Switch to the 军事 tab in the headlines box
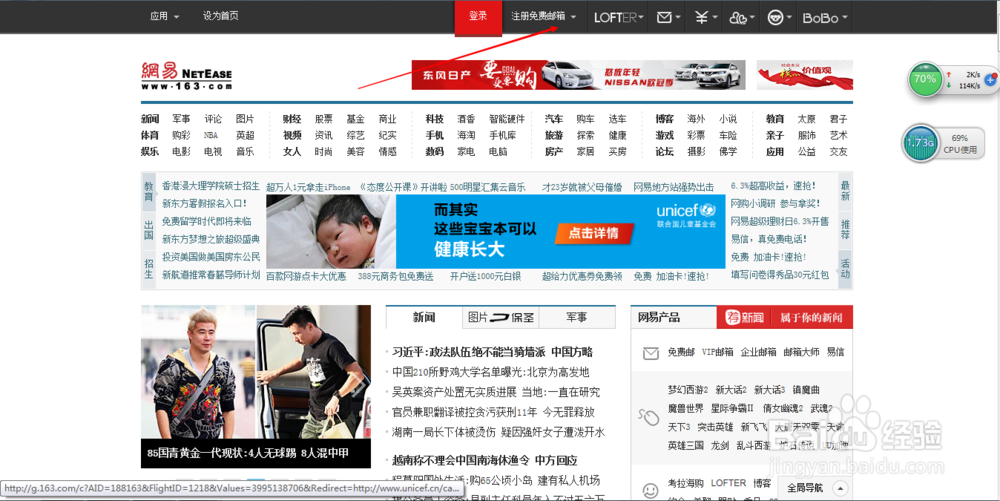The image size is (1000, 501). point(577,317)
